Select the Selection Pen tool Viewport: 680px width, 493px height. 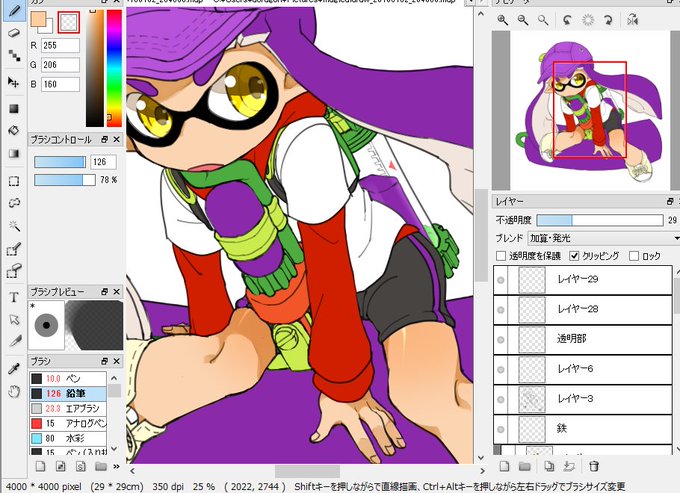(14, 249)
